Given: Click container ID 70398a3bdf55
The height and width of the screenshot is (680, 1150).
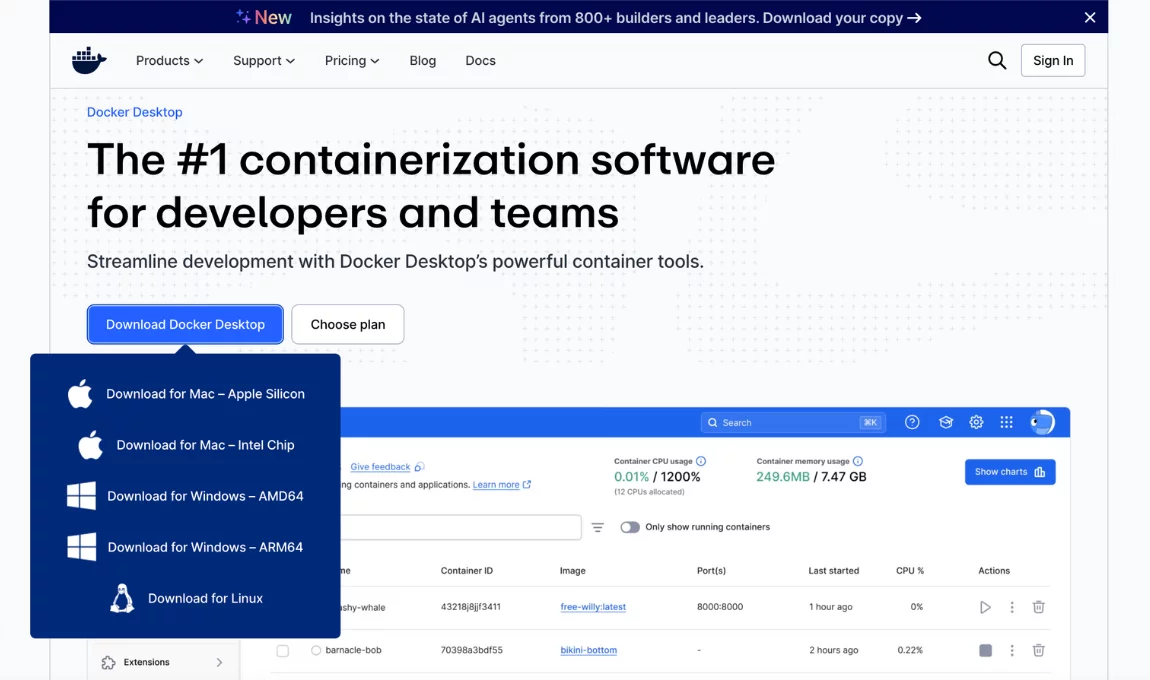Looking at the screenshot, I should [x=472, y=651].
